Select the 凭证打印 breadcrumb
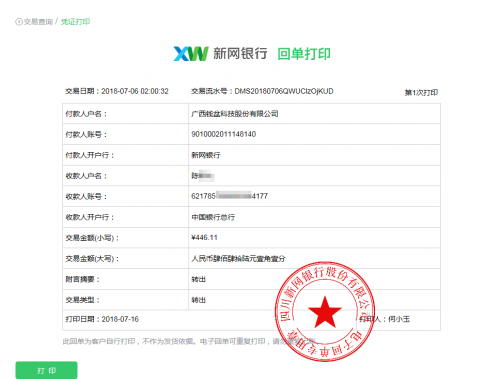500x379 pixels. pos(75,22)
